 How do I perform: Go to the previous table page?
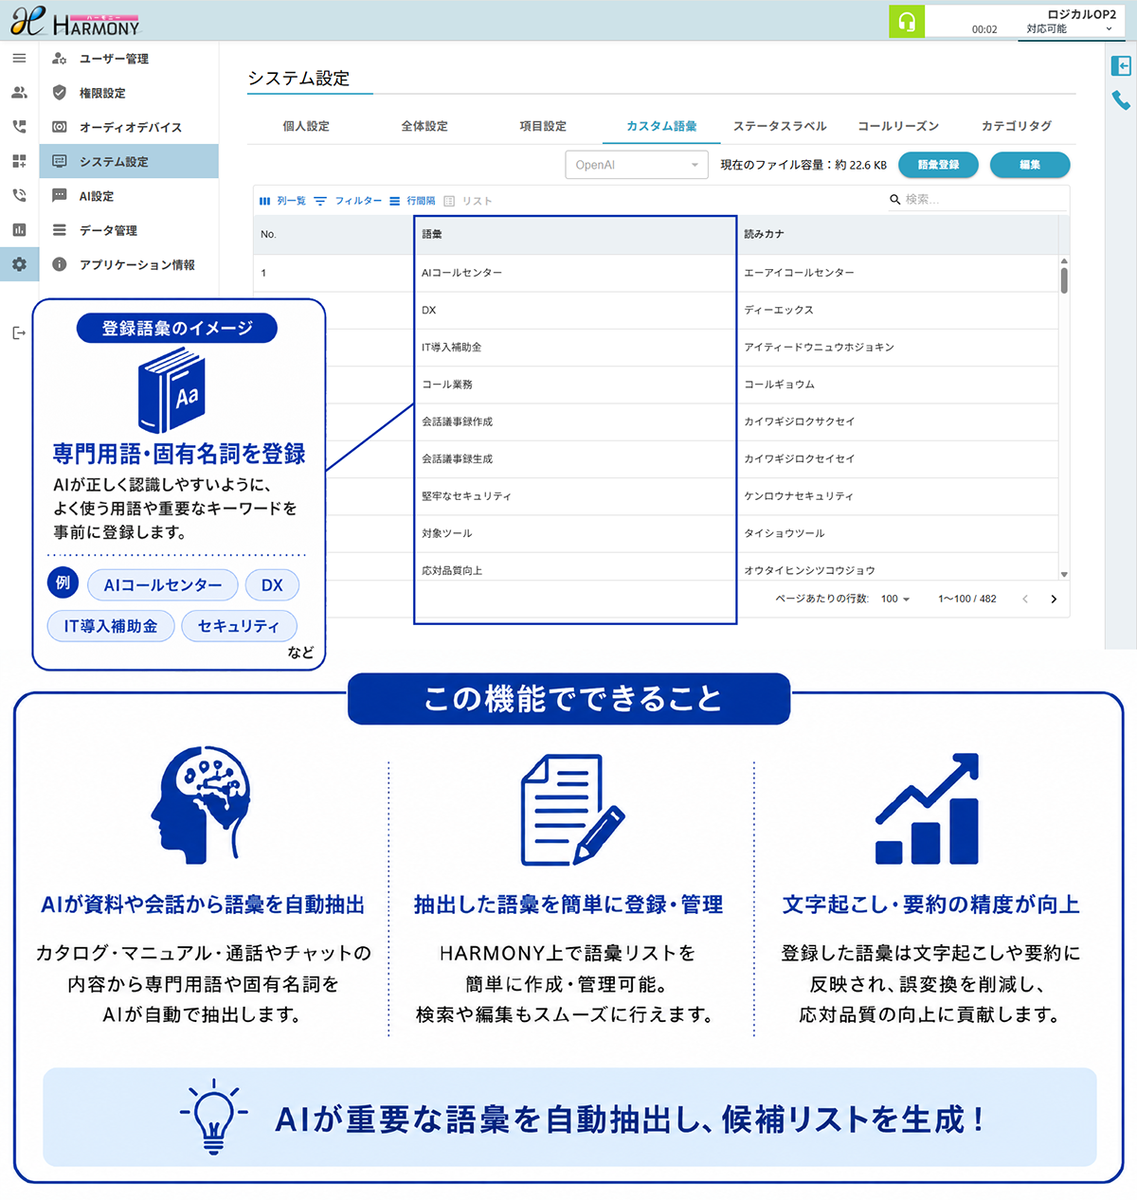click(x=1025, y=599)
